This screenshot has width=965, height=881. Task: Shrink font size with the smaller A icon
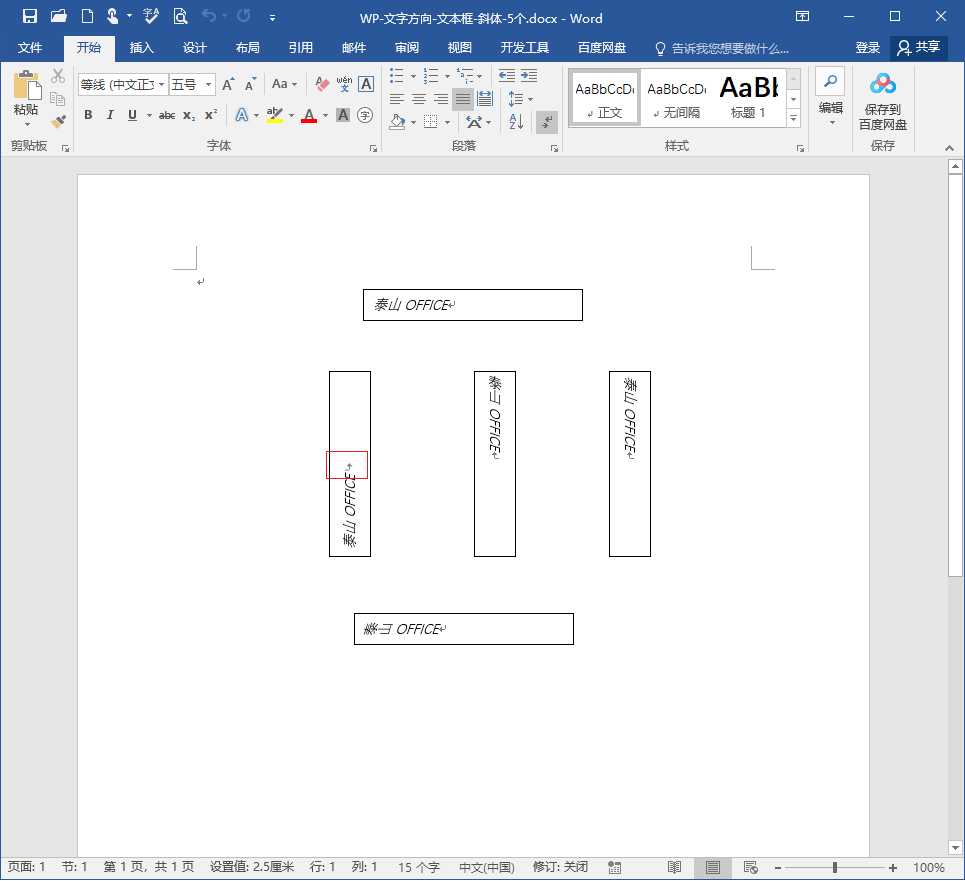tap(250, 84)
